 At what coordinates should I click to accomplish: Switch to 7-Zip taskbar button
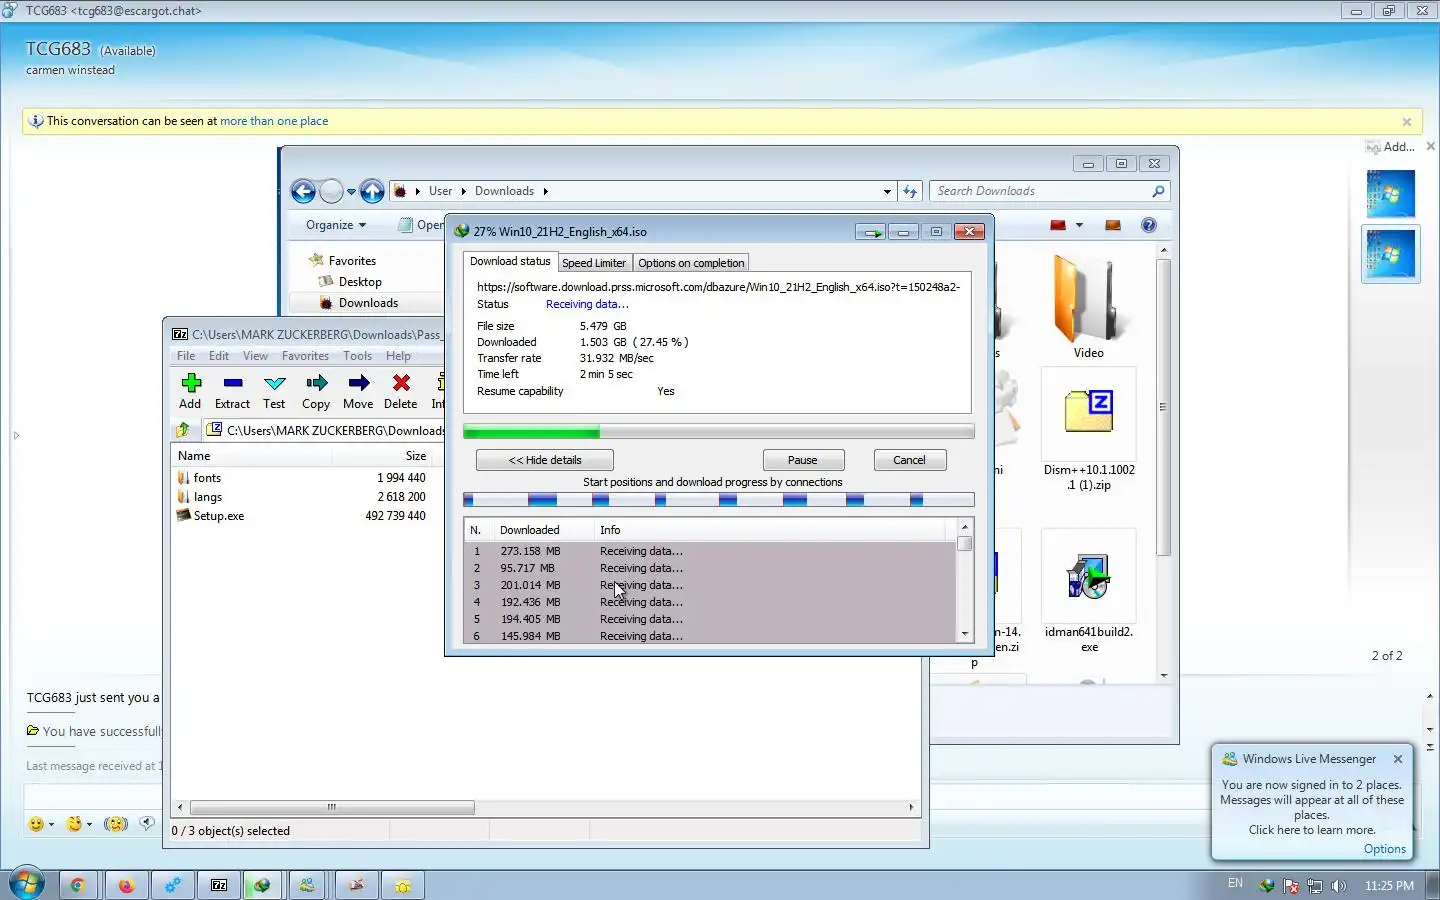pyautogui.click(x=219, y=885)
